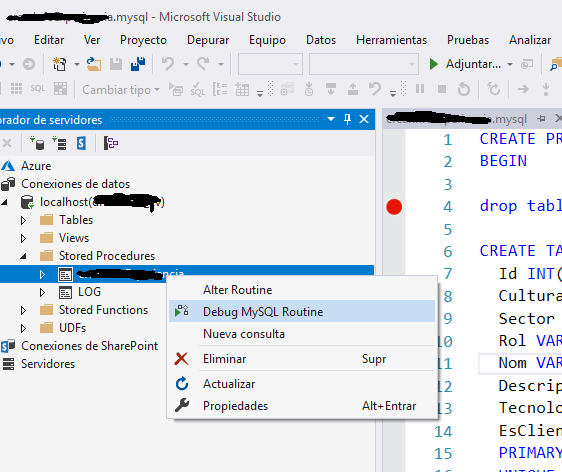The width and height of the screenshot is (562, 473).
Task: Choose Debug MySQL Routine
Action: [x=302, y=311]
